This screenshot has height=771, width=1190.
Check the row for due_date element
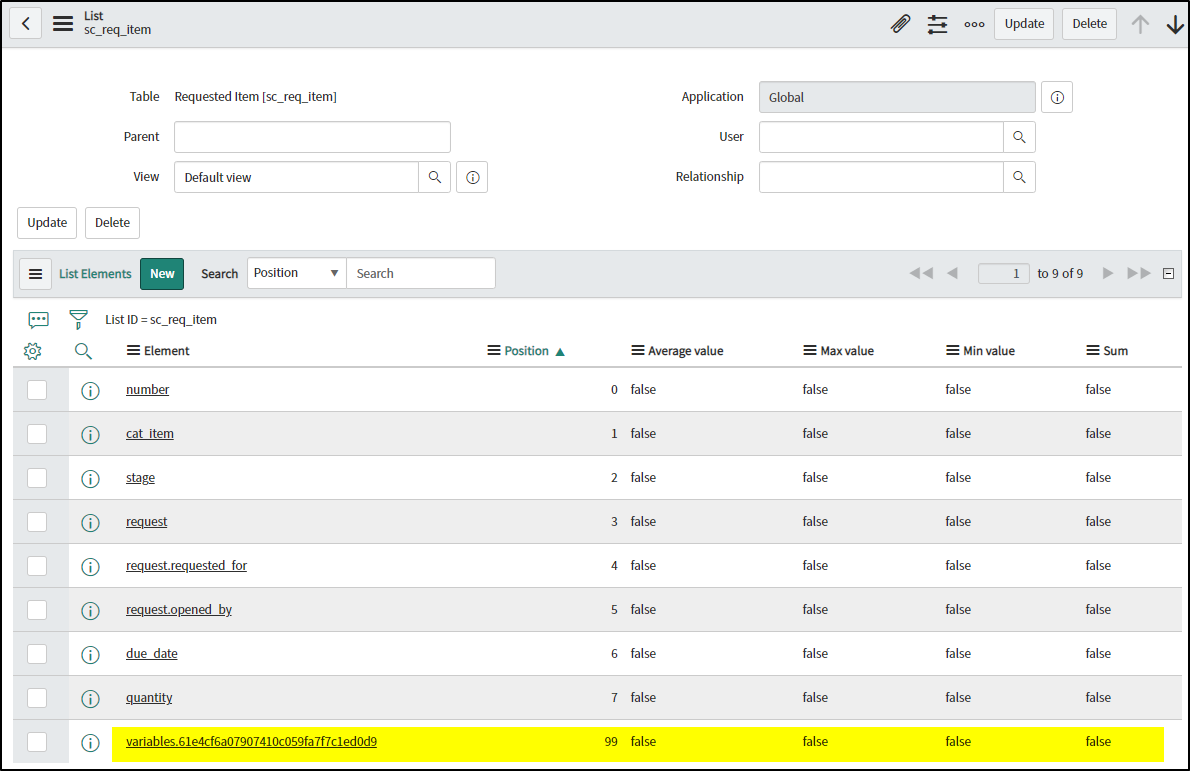tap(38, 654)
